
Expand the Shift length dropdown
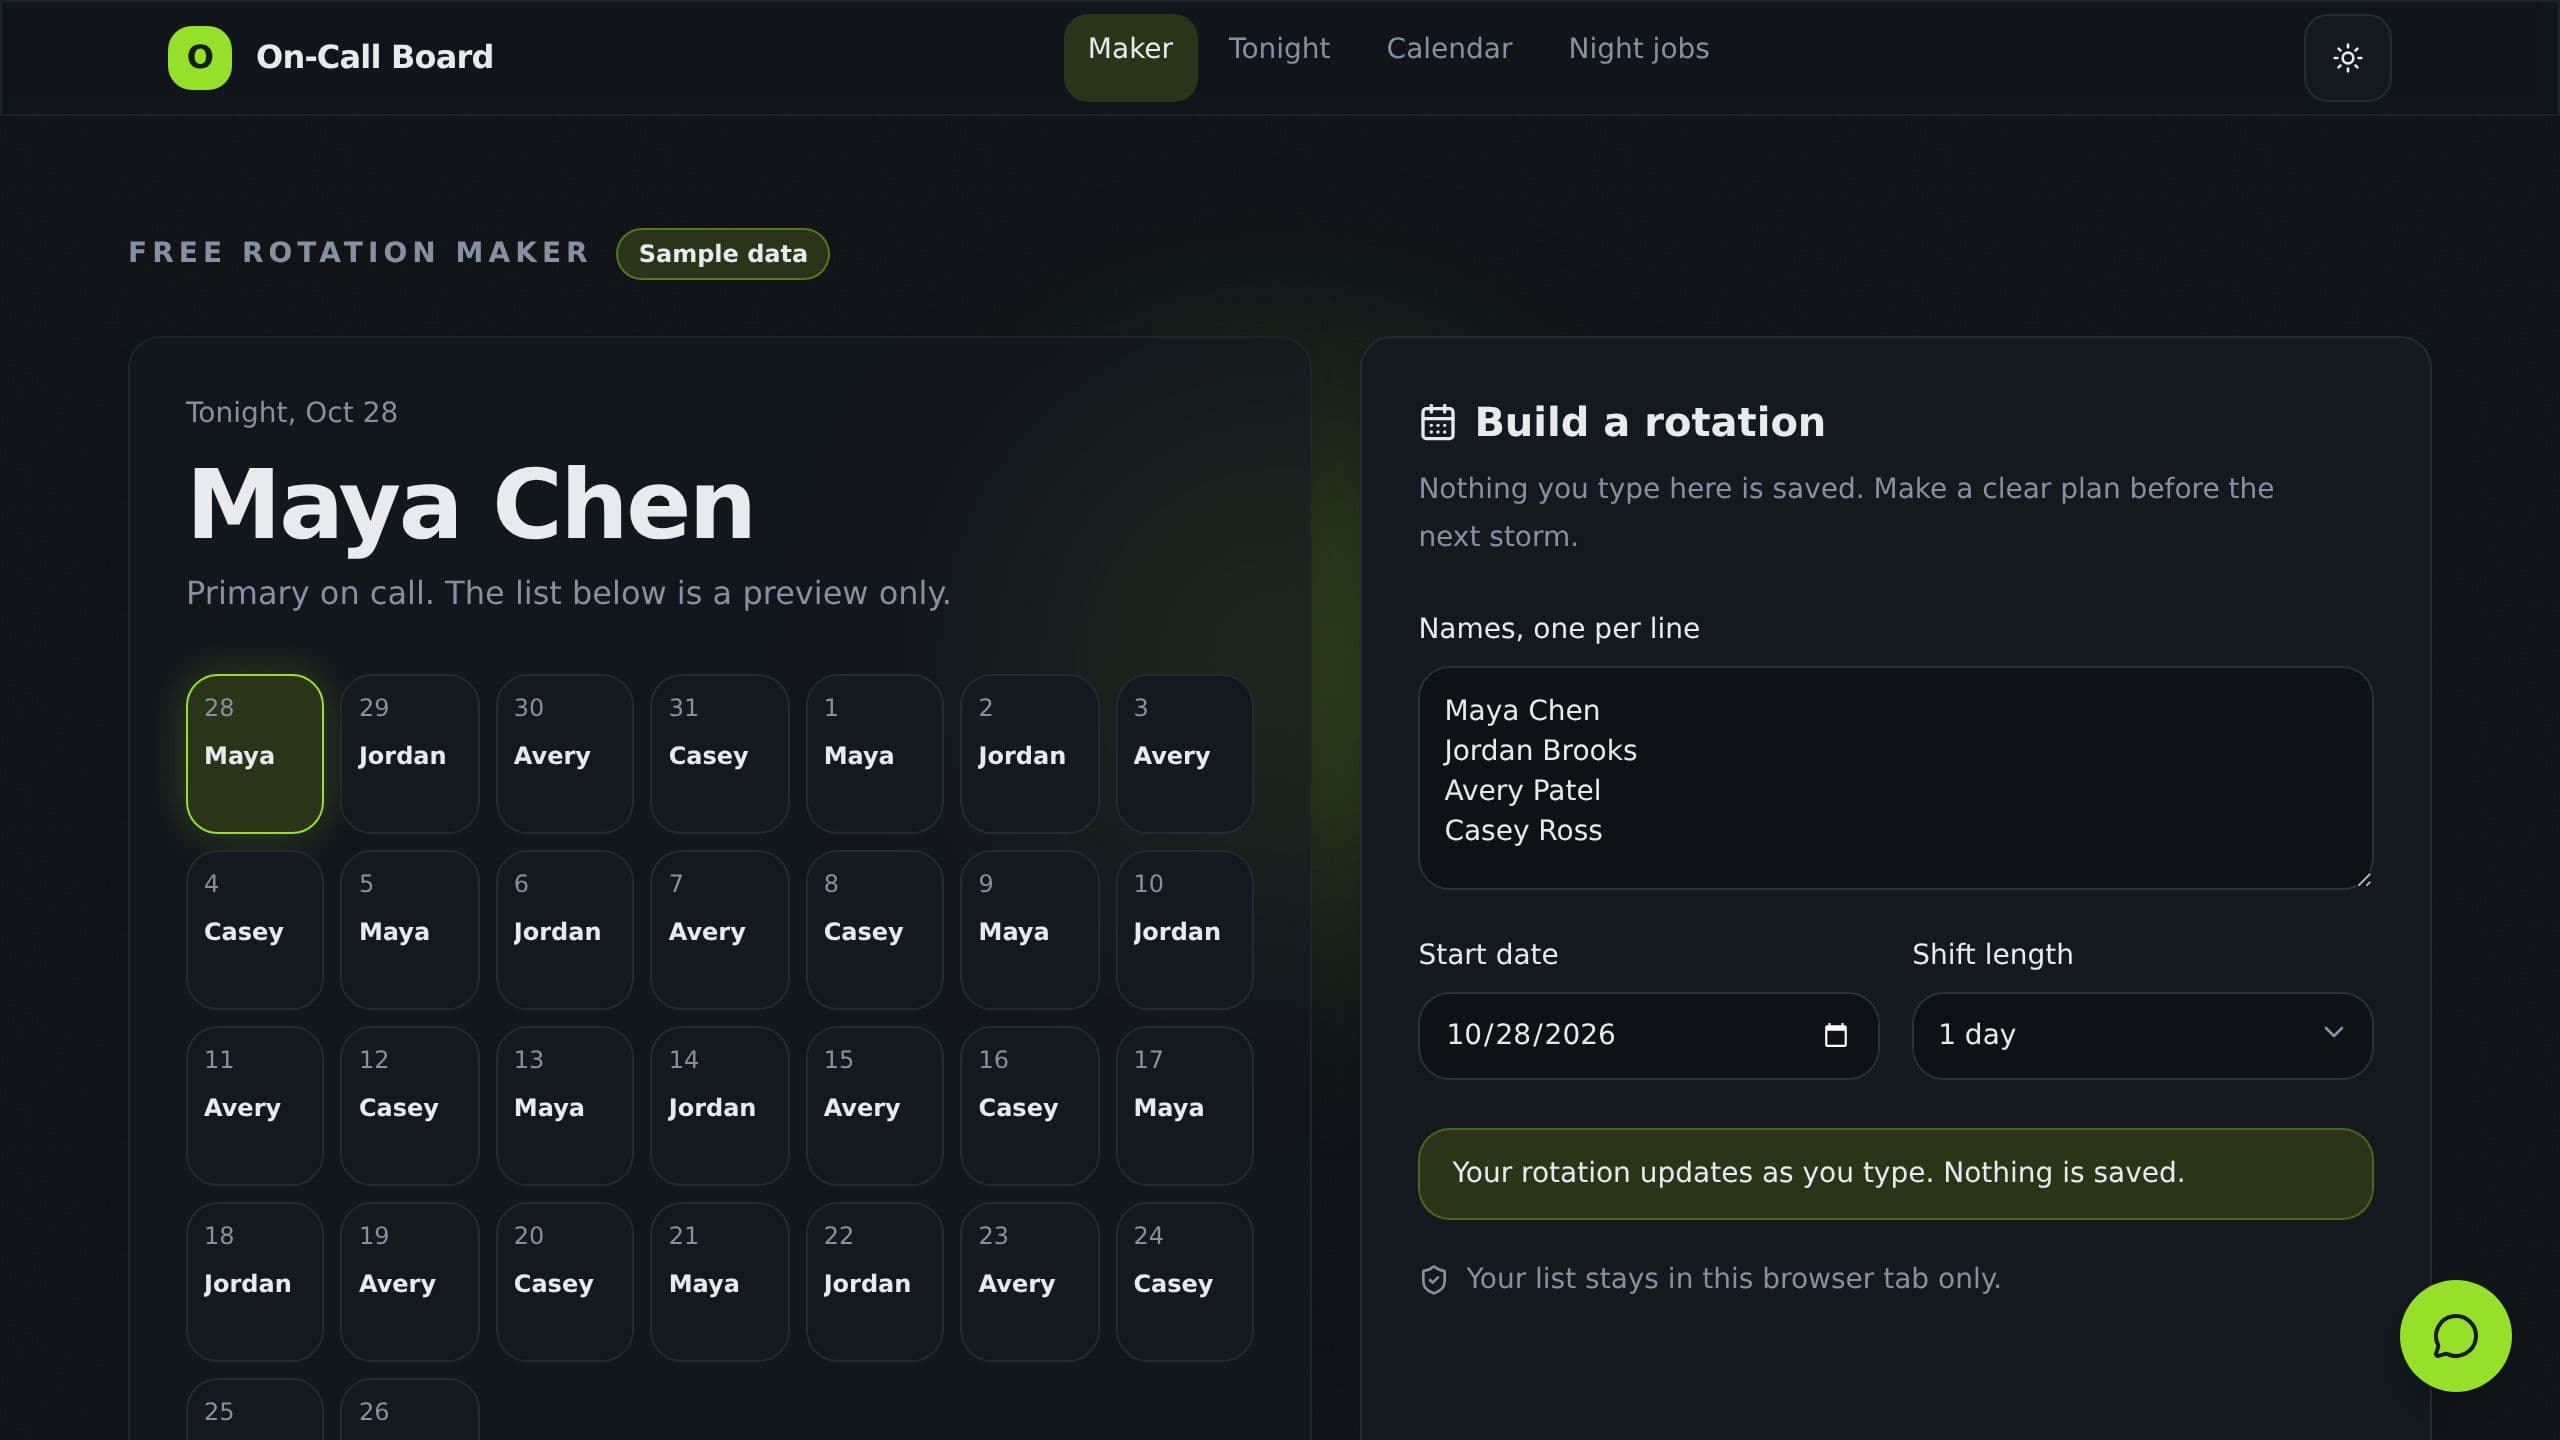tap(2142, 1035)
